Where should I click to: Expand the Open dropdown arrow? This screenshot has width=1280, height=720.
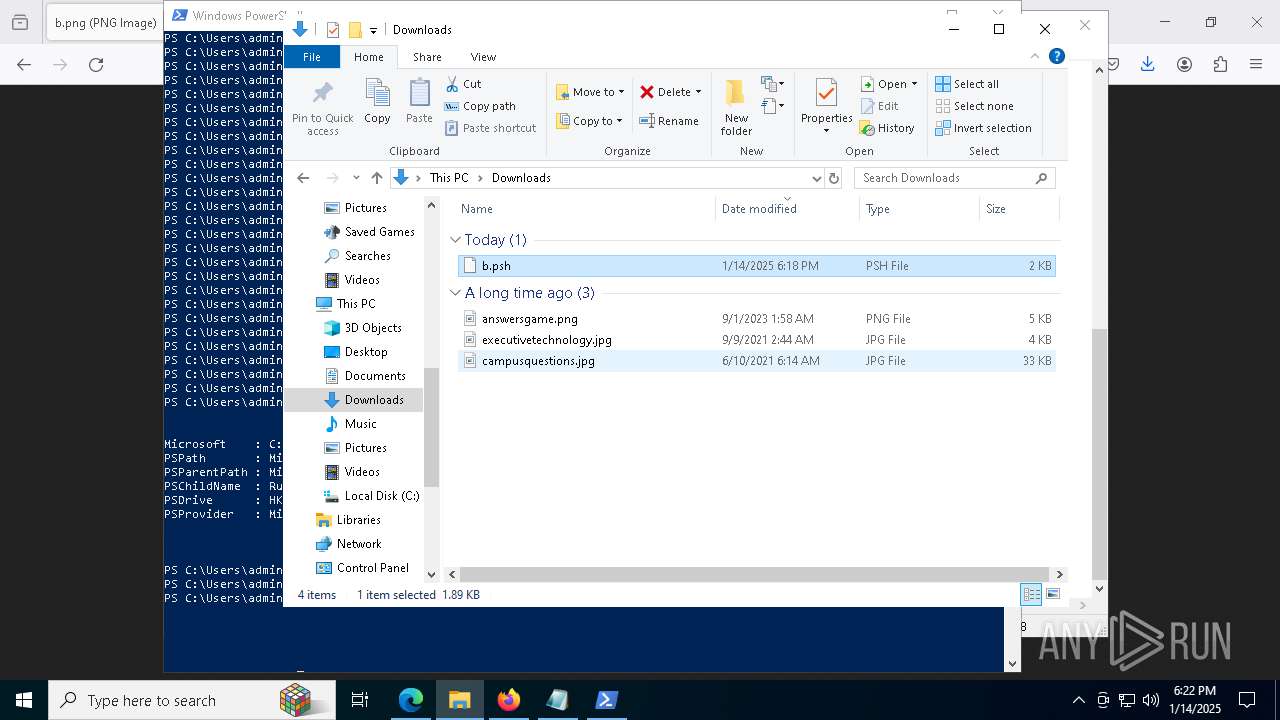914,84
